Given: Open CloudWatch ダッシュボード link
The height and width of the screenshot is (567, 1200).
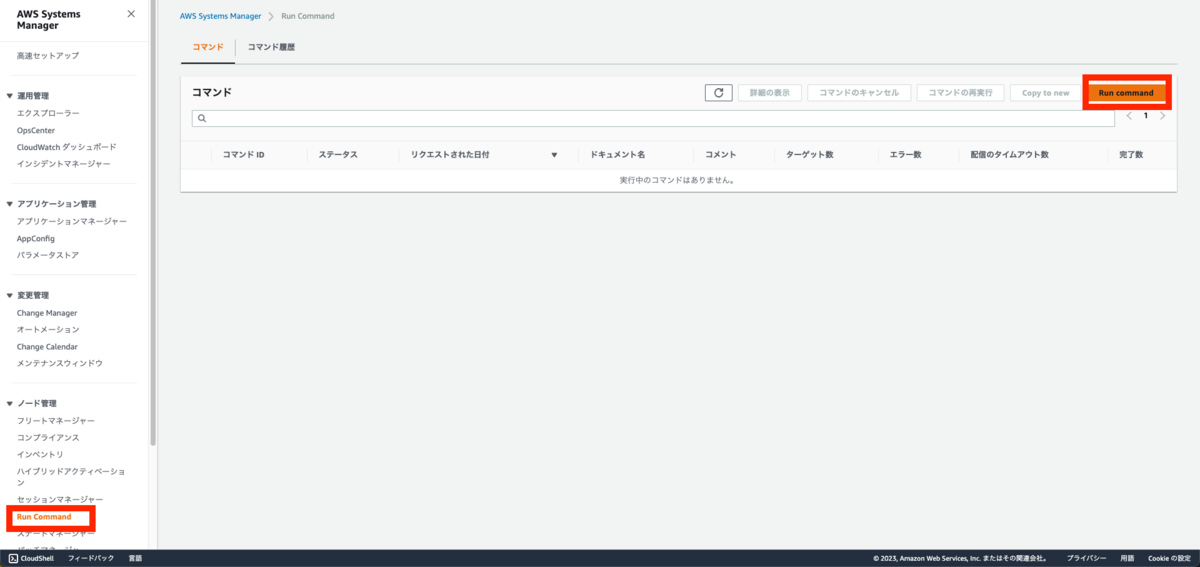Looking at the screenshot, I should click(66, 147).
